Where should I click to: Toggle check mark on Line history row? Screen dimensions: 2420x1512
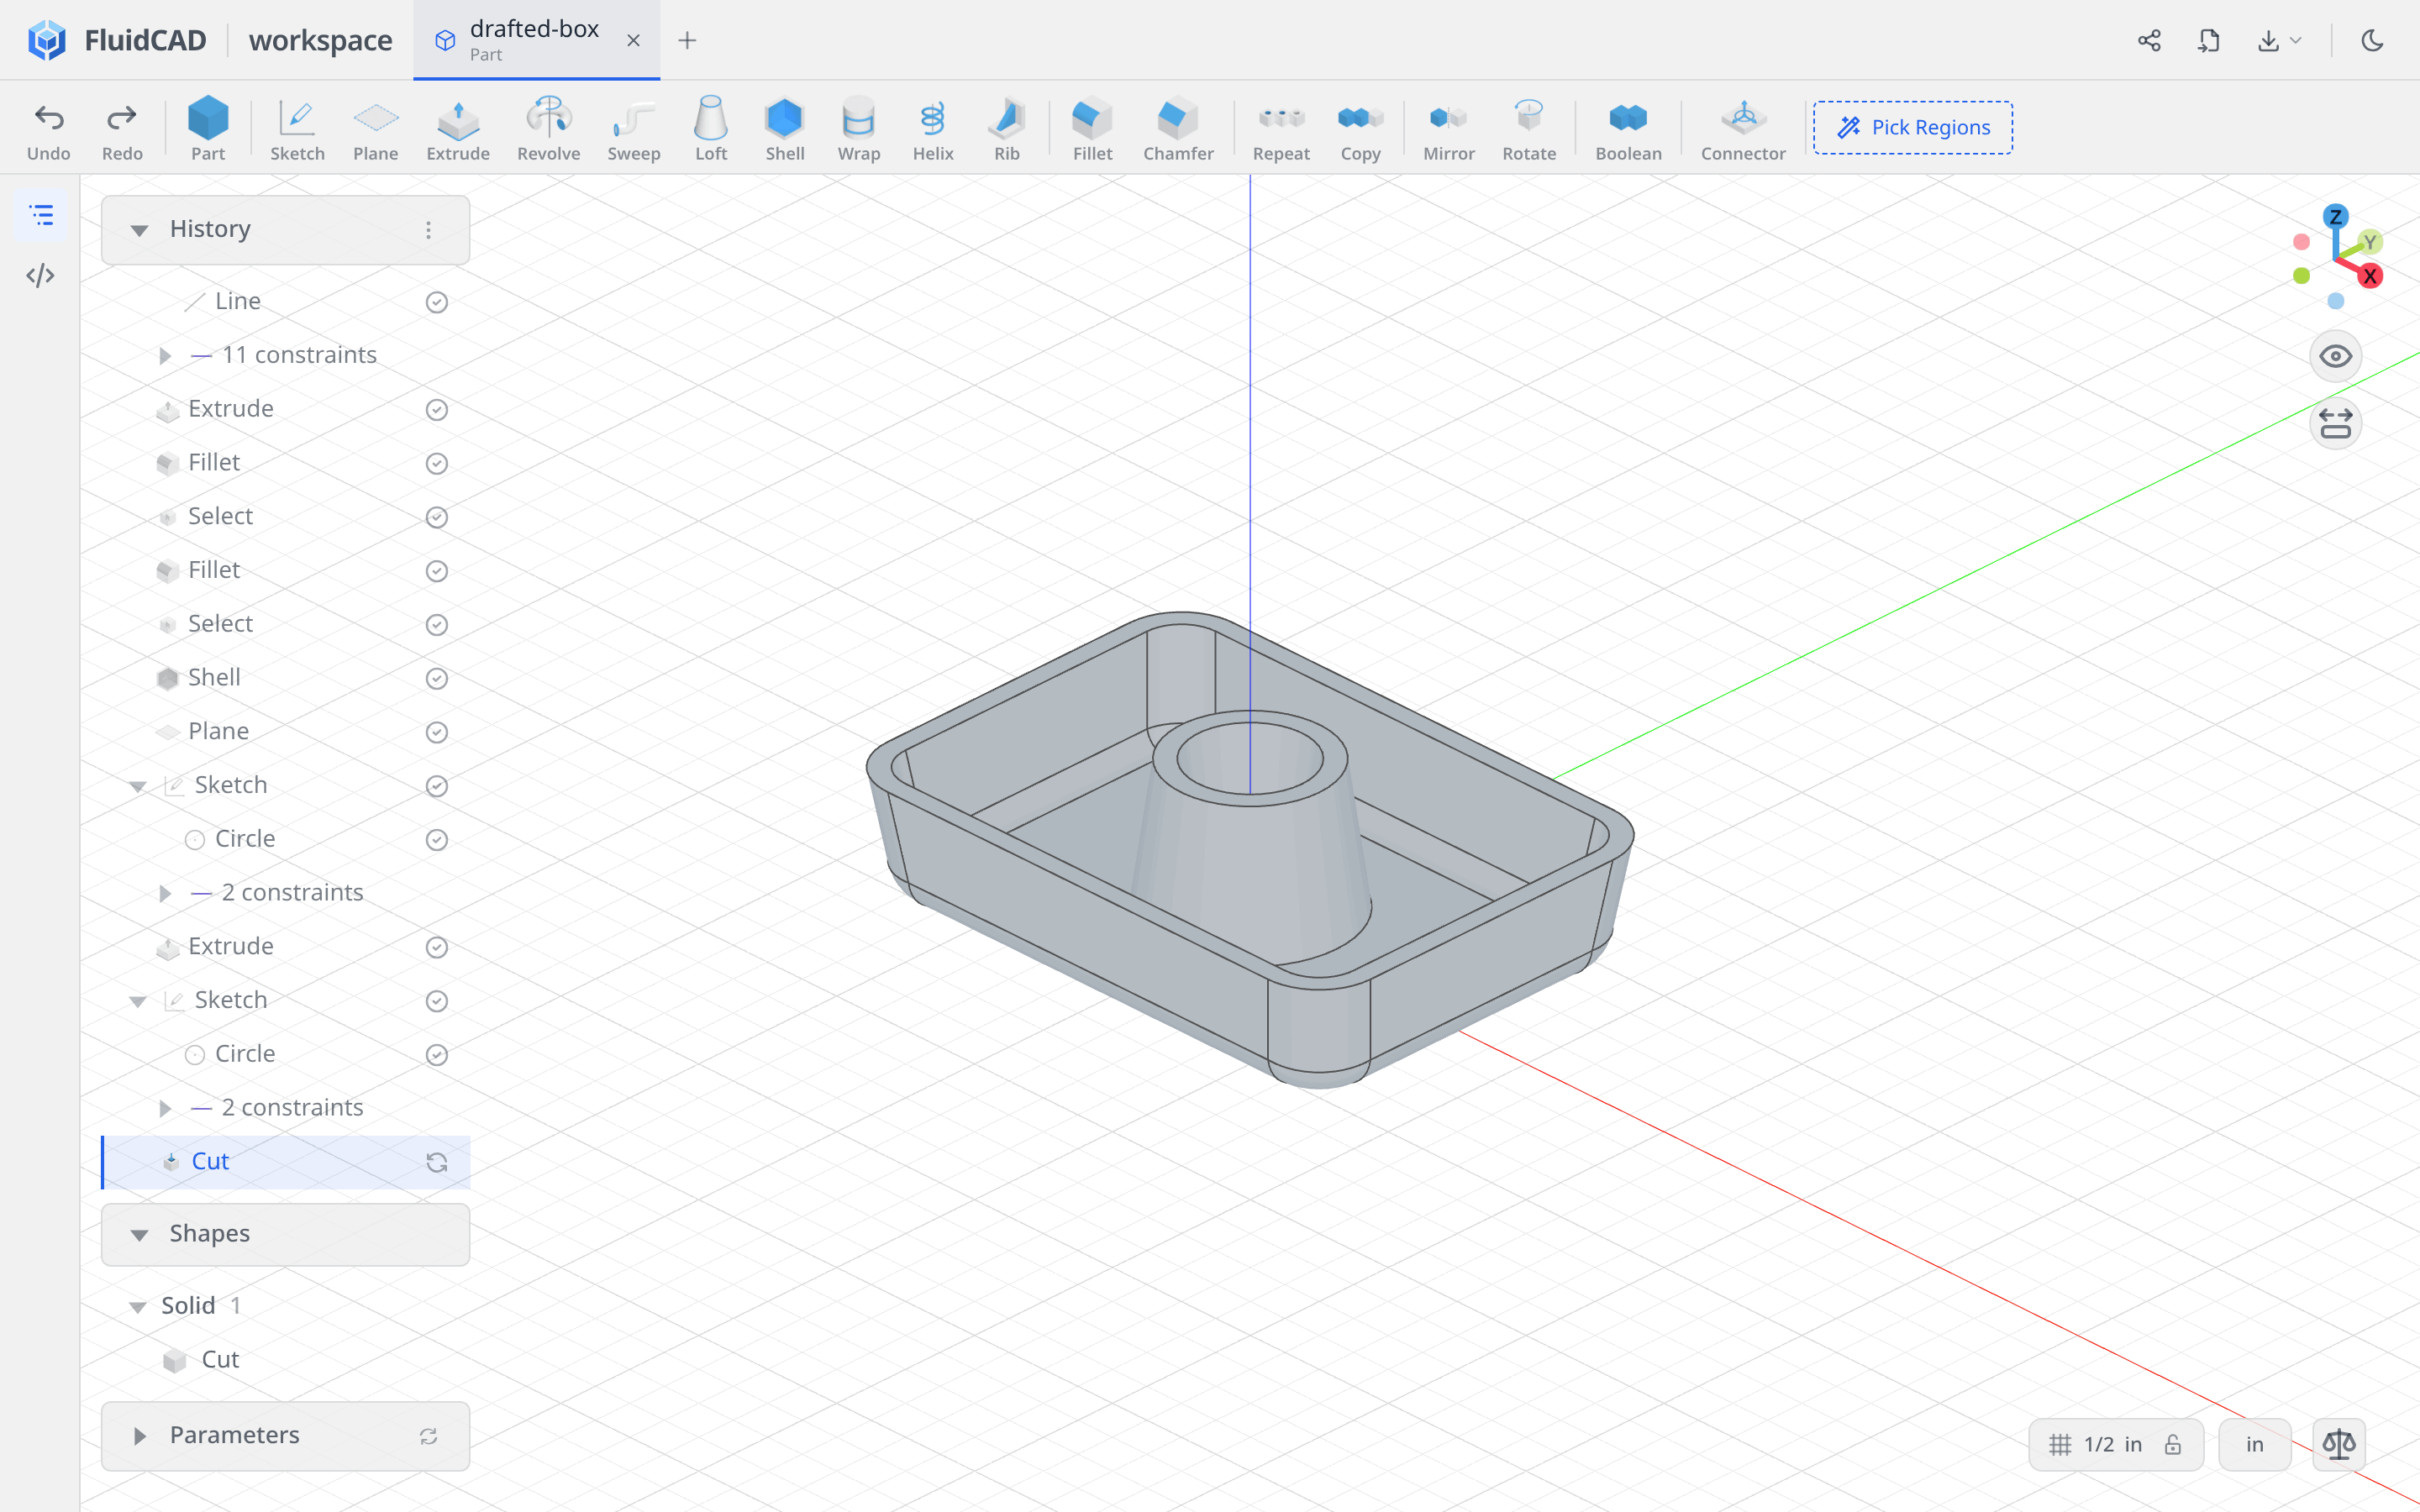click(x=436, y=302)
